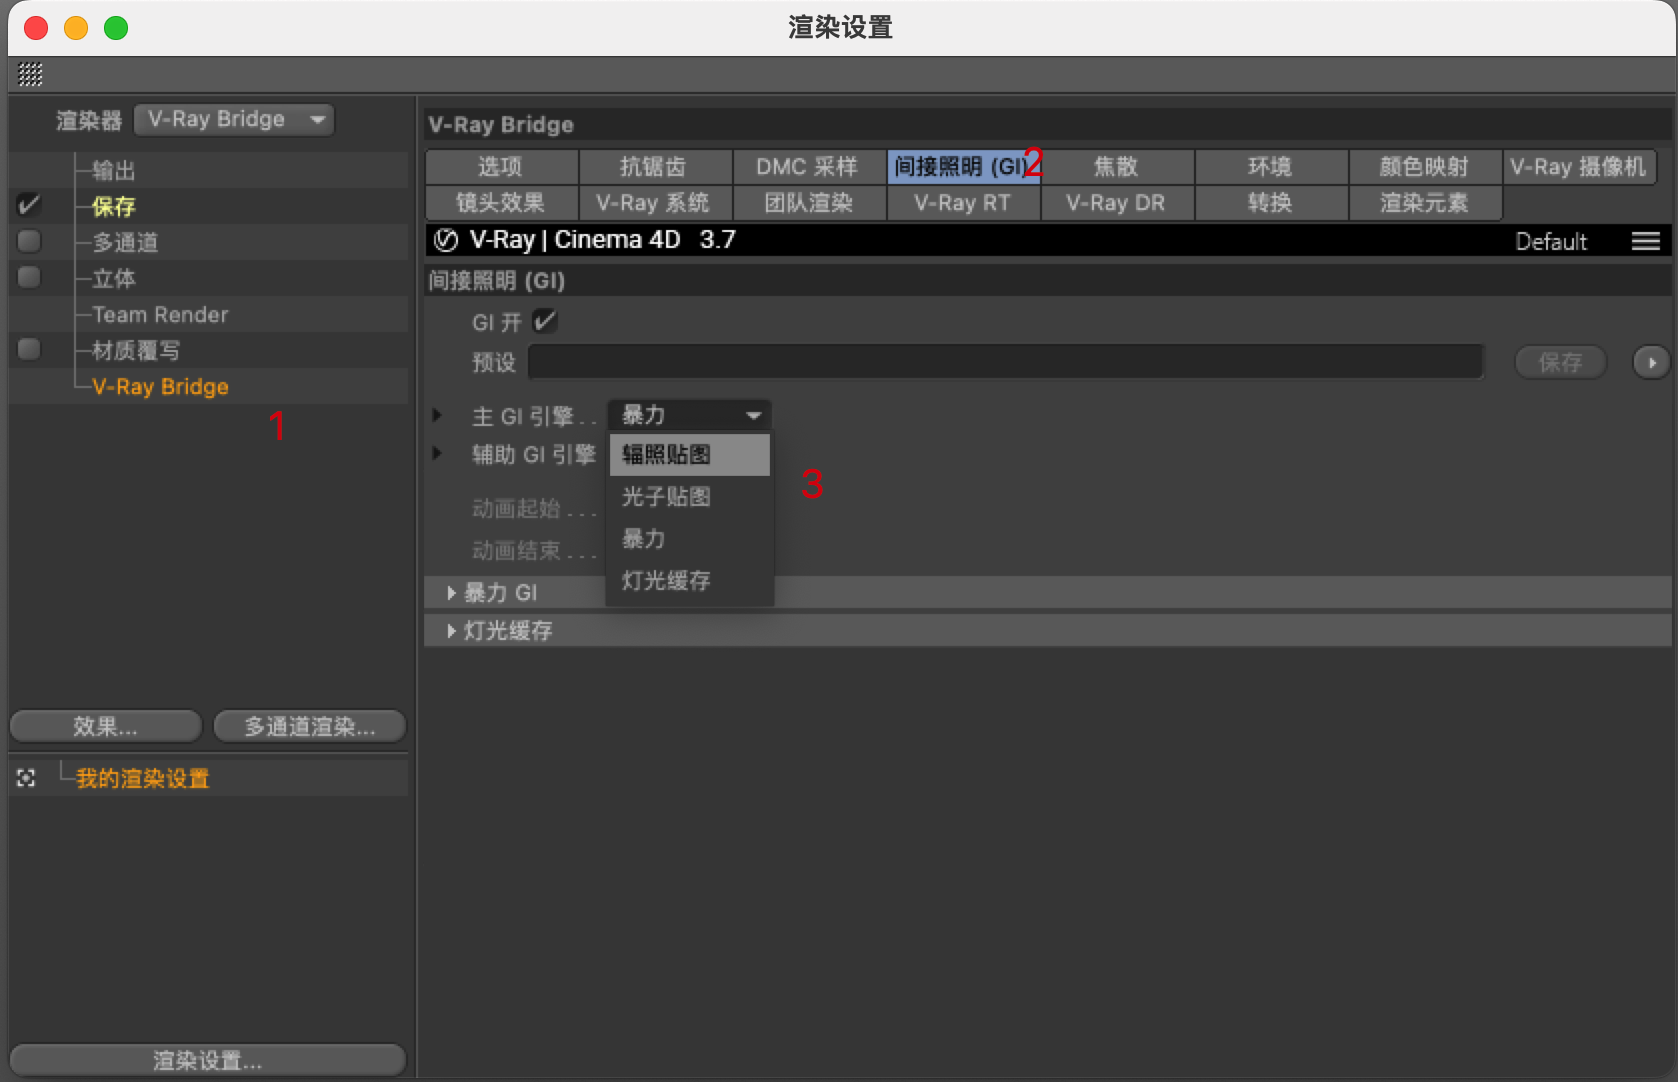Choose 光子贴图 from the GI engine list
Viewport: 1678px width, 1082px height.
(x=689, y=497)
